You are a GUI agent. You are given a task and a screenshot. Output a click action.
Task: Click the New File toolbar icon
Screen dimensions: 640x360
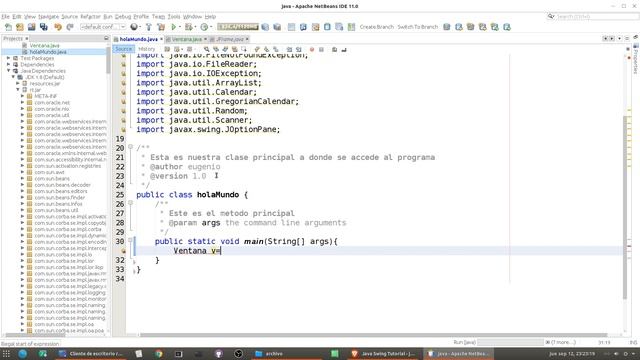coord(8,27)
